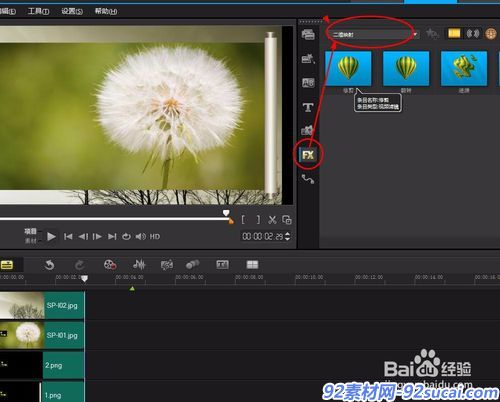Open the 帮助(H) menu
Screen dimensions: 500x402
tap(106, 11)
